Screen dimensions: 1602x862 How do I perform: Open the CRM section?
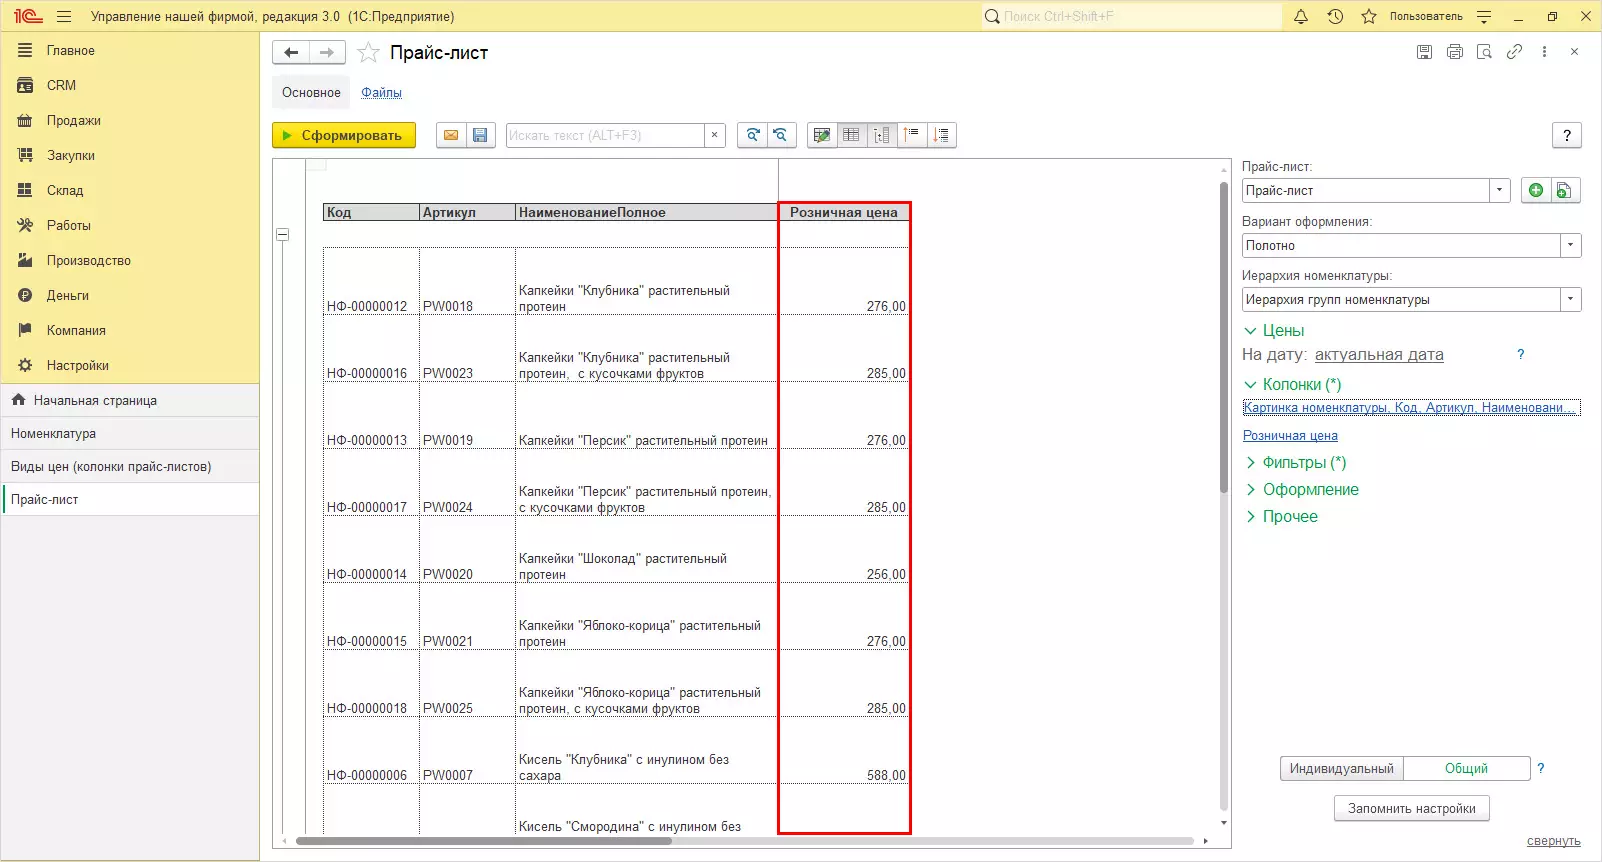pos(130,85)
